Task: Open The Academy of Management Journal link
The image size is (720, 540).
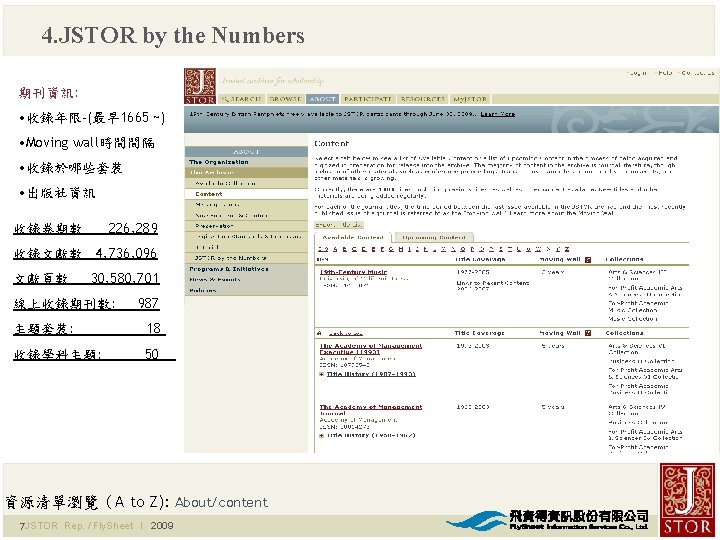Action: pyautogui.click(x=370, y=410)
